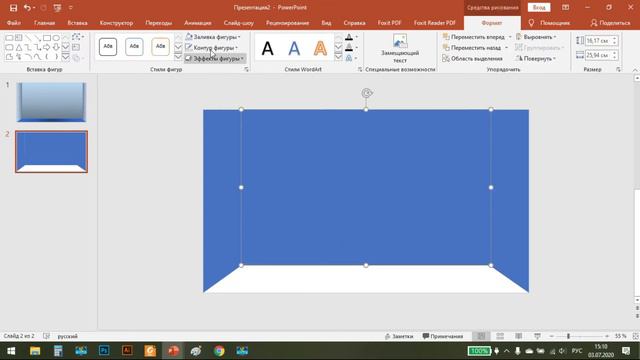Start slideshow from status bar icon
The height and width of the screenshot is (360, 640).
(x=537, y=336)
